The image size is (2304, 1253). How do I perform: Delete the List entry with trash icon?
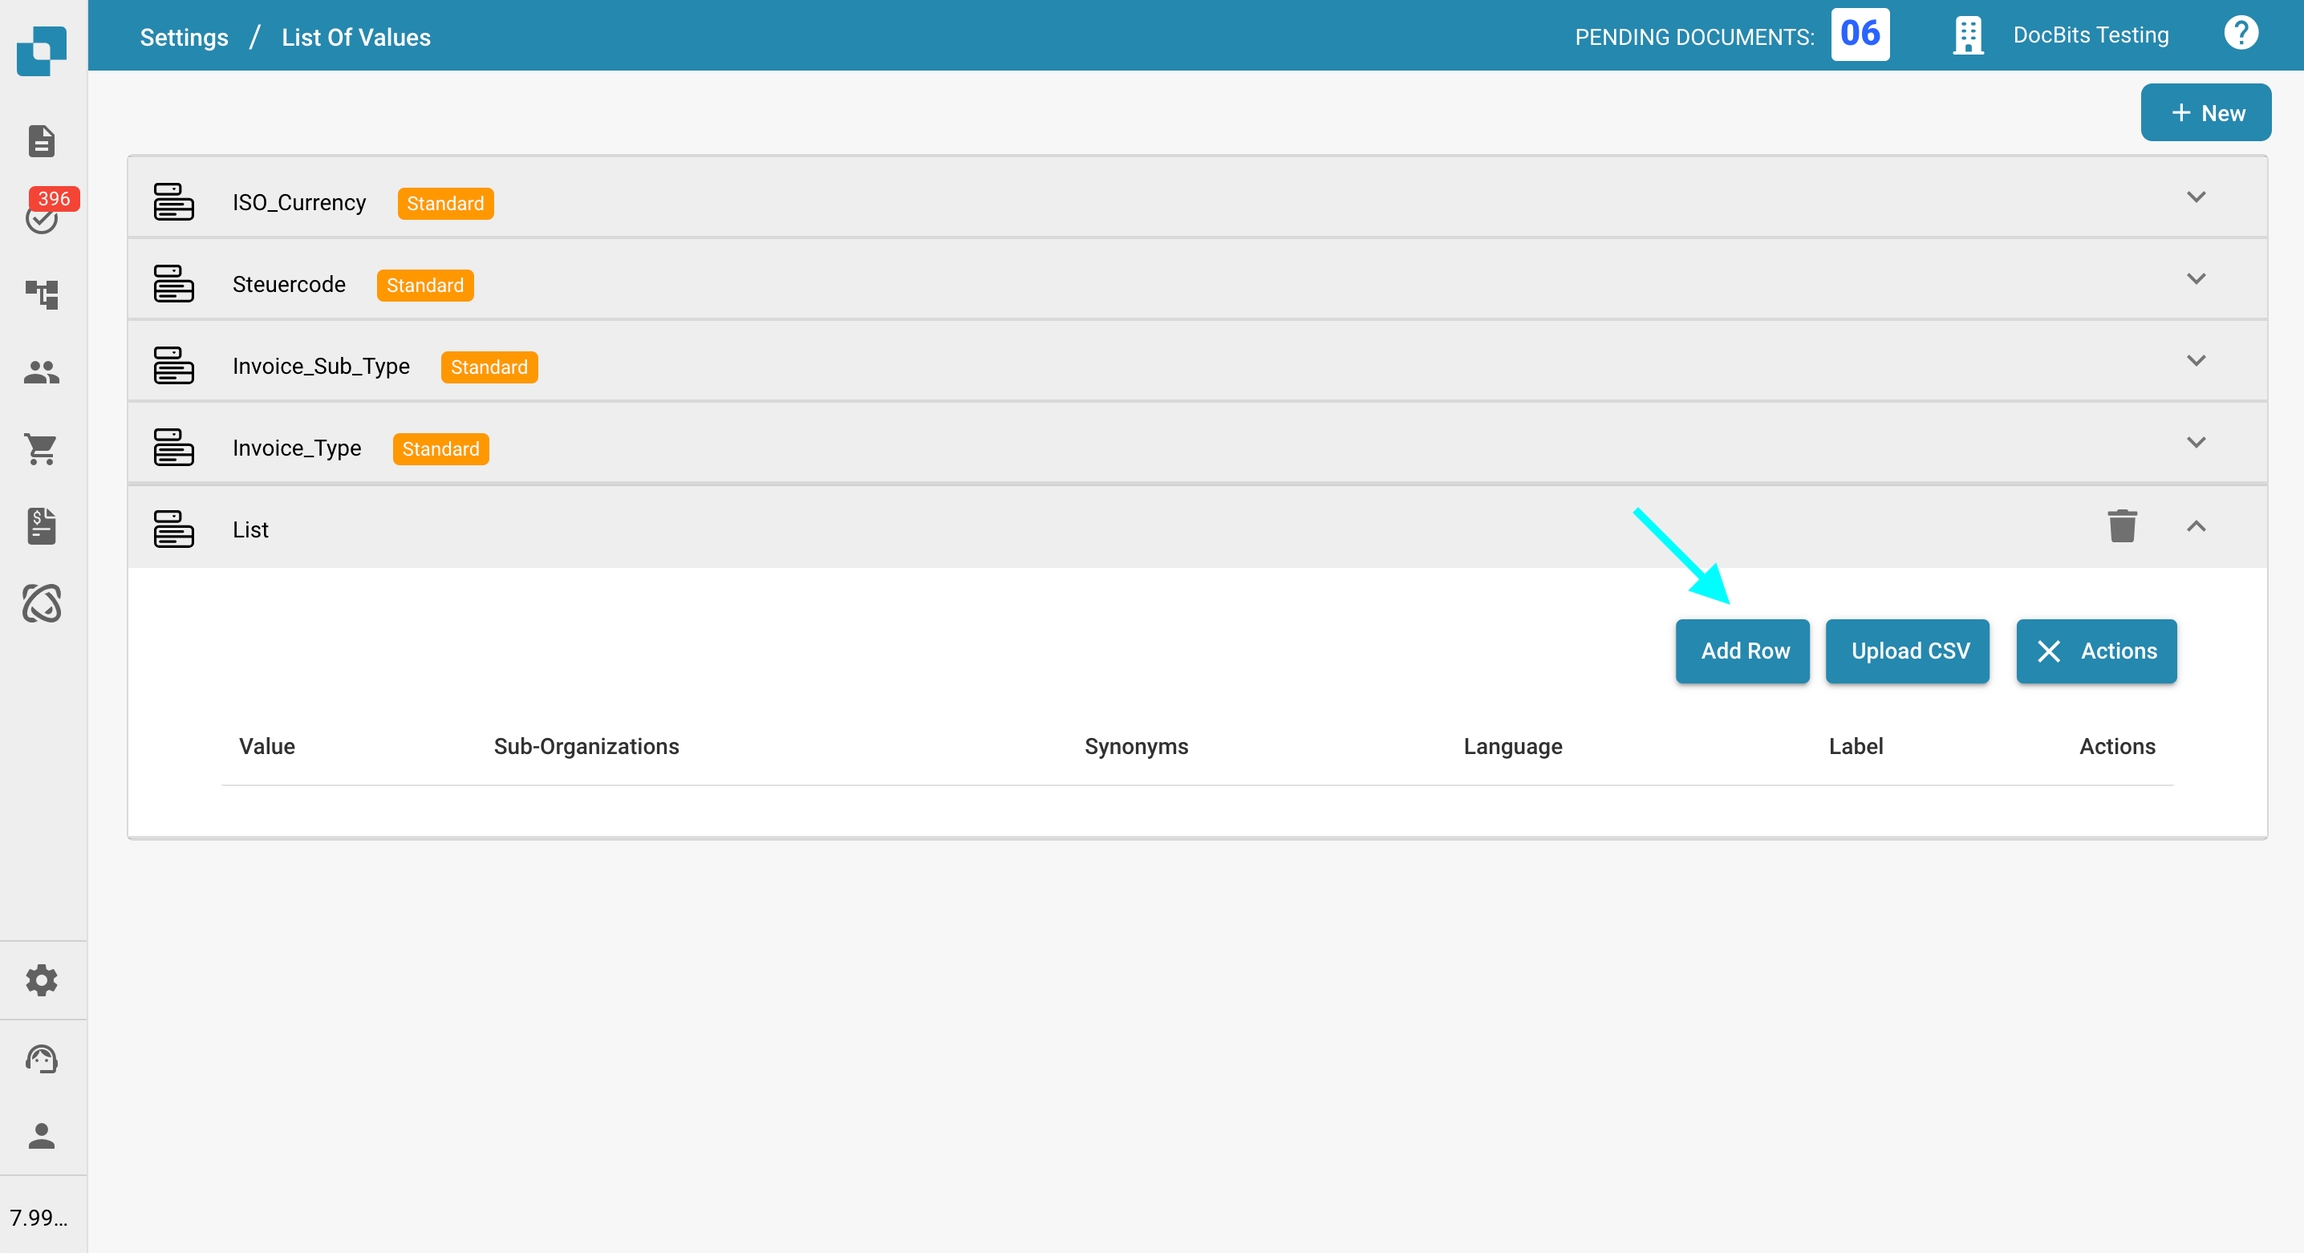2122,526
